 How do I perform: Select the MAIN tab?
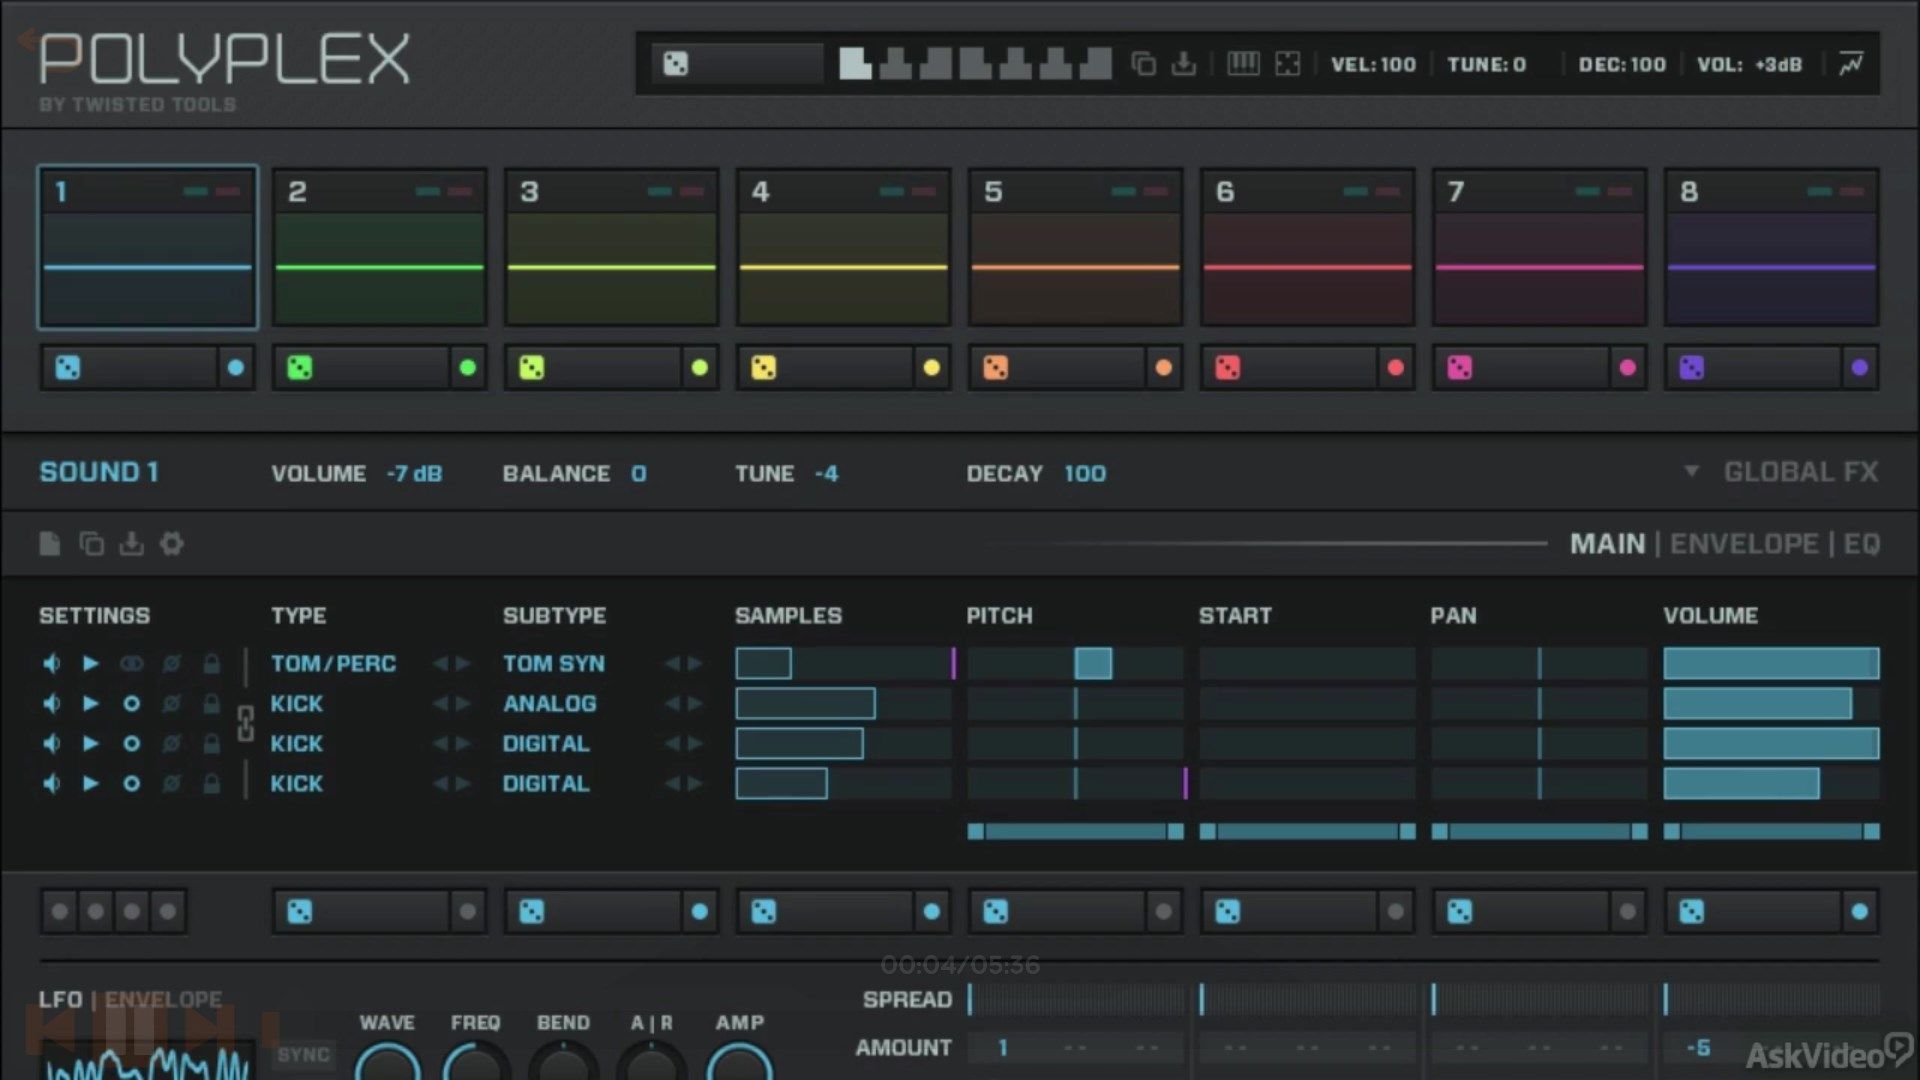click(x=1607, y=544)
